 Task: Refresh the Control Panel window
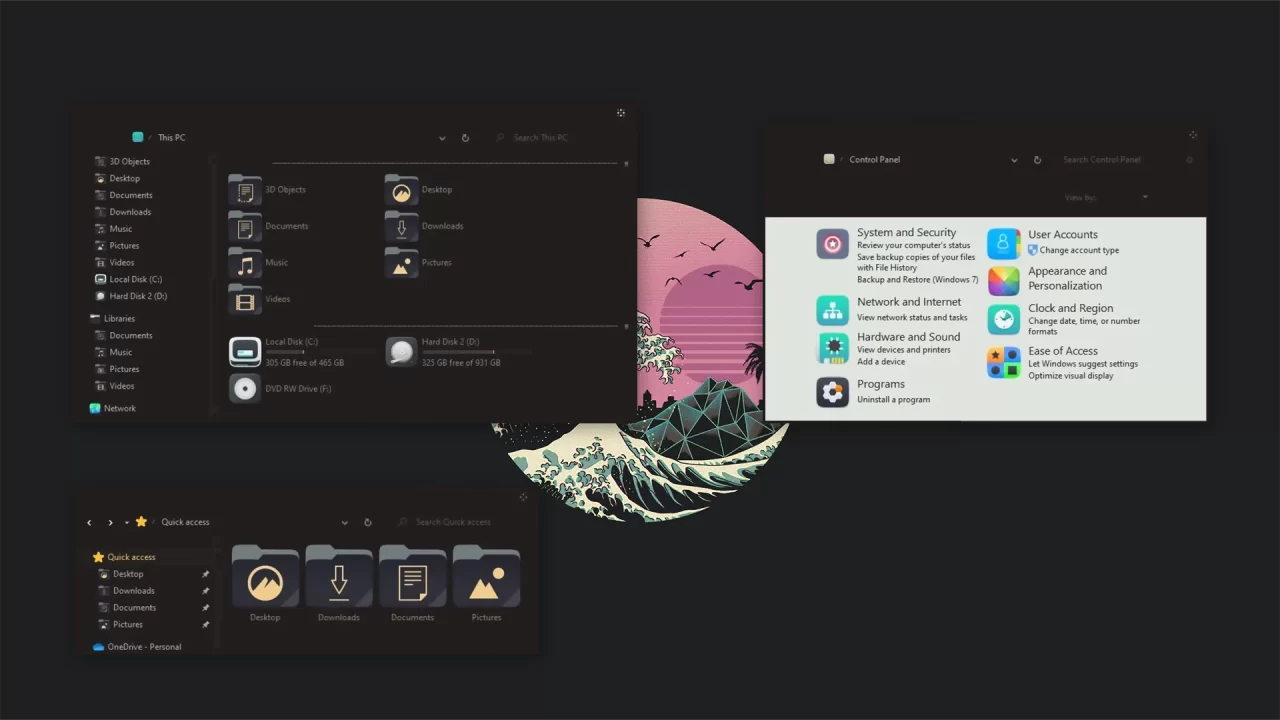point(1037,160)
